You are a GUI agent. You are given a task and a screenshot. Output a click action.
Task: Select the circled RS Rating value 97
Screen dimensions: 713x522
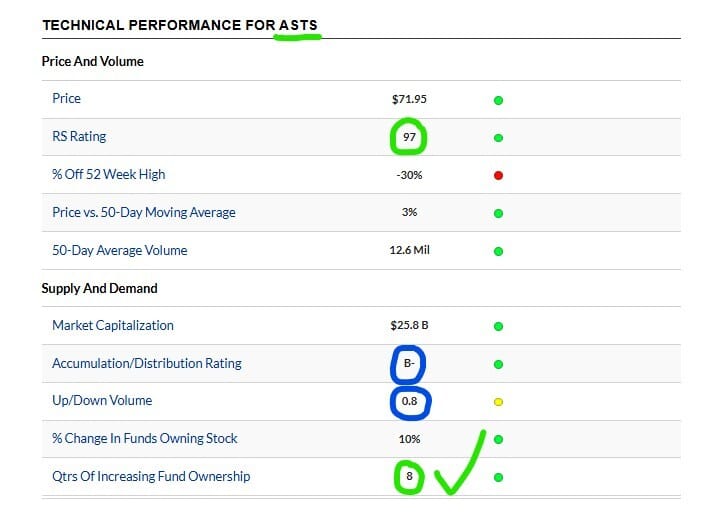pos(409,137)
